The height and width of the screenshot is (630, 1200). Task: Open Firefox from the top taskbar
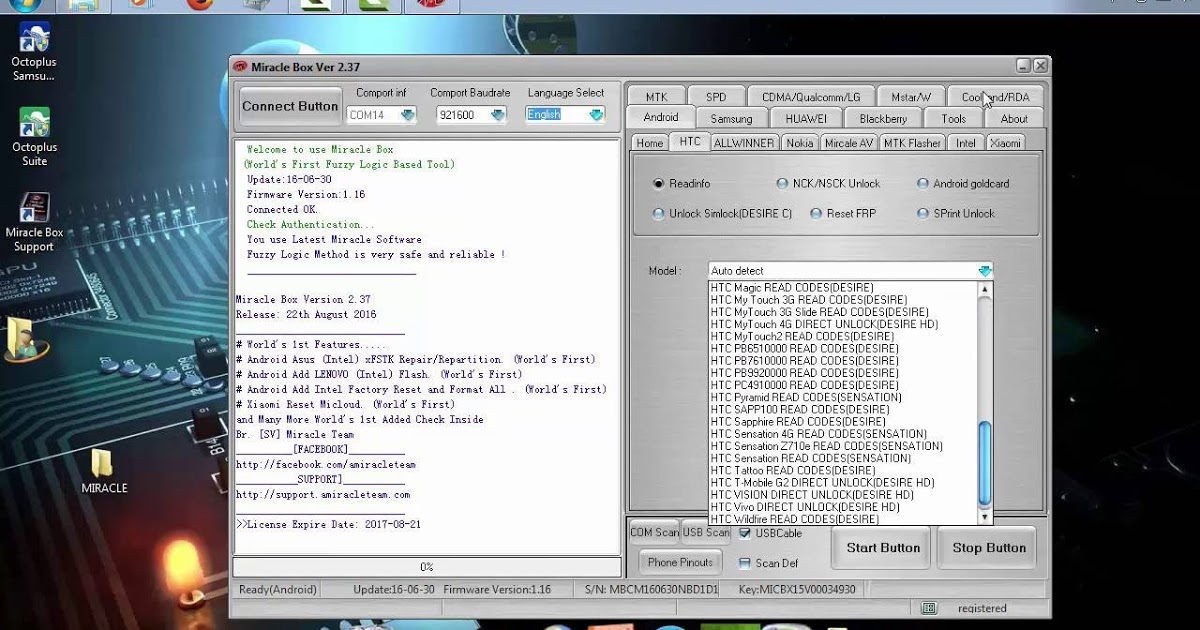coord(199,5)
